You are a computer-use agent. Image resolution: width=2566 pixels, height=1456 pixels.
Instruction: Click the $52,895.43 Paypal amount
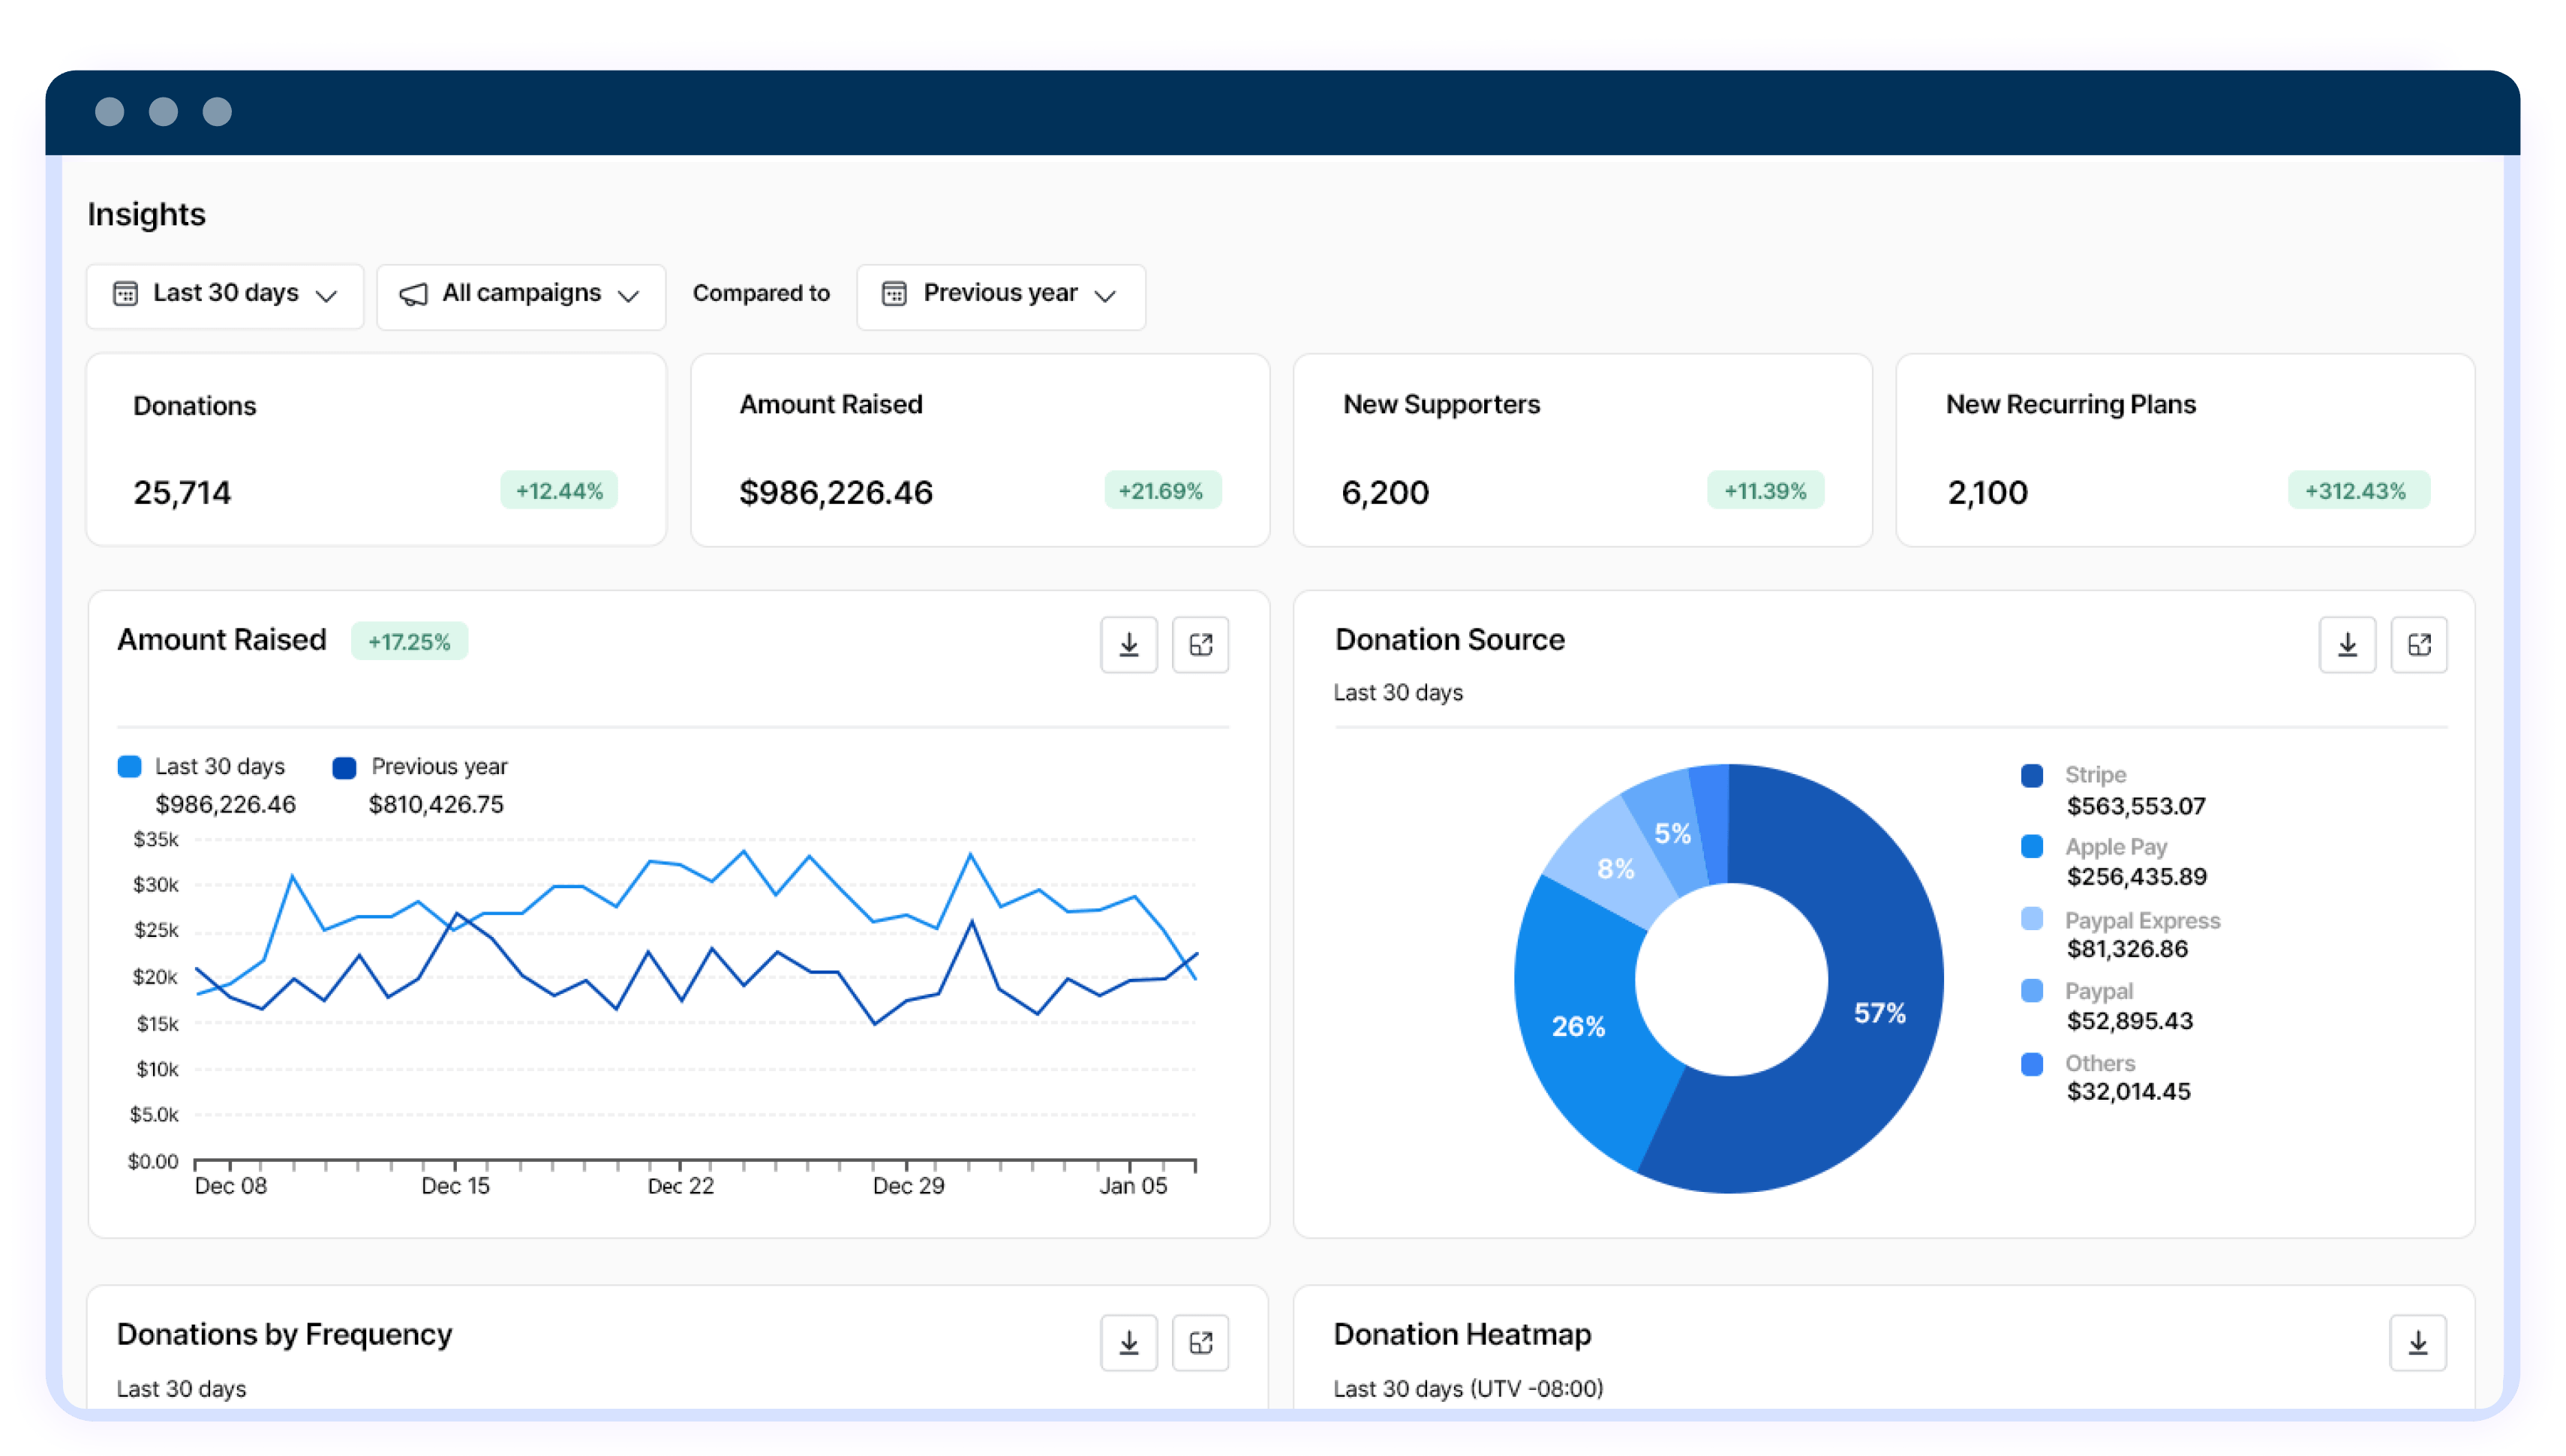(2129, 1021)
